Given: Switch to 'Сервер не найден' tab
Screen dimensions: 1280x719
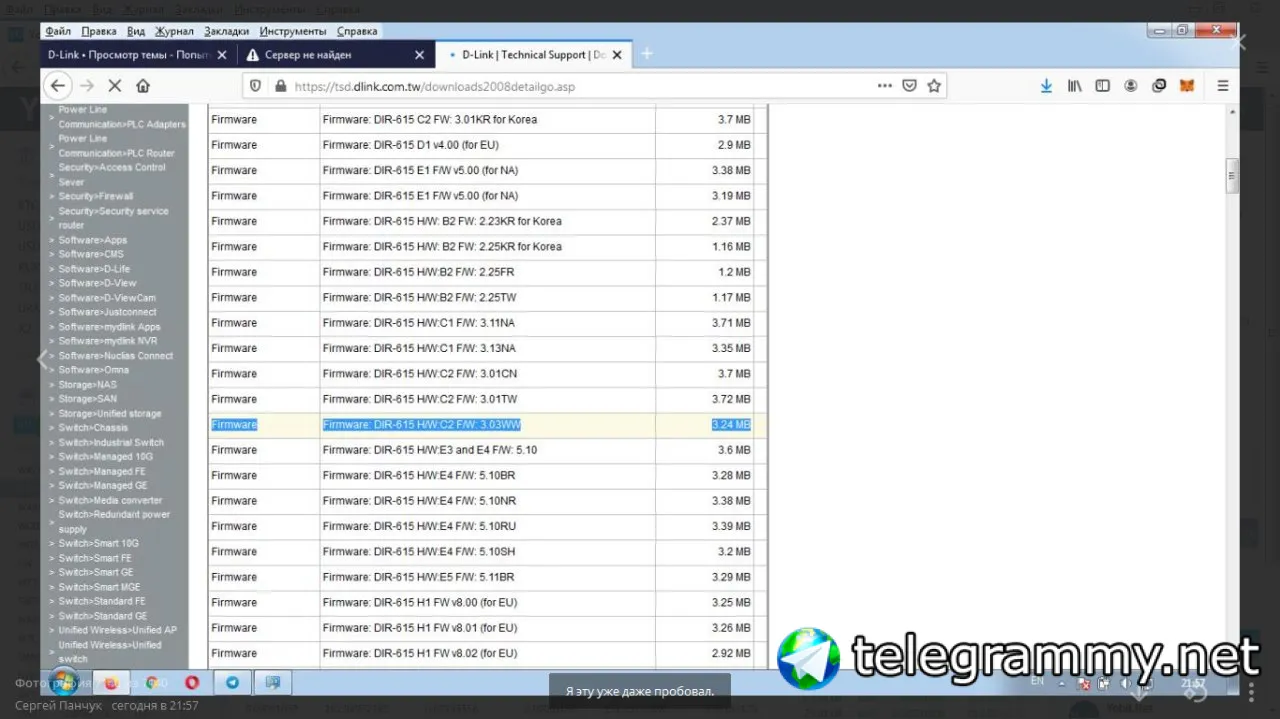Looking at the screenshot, I should click(335, 55).
